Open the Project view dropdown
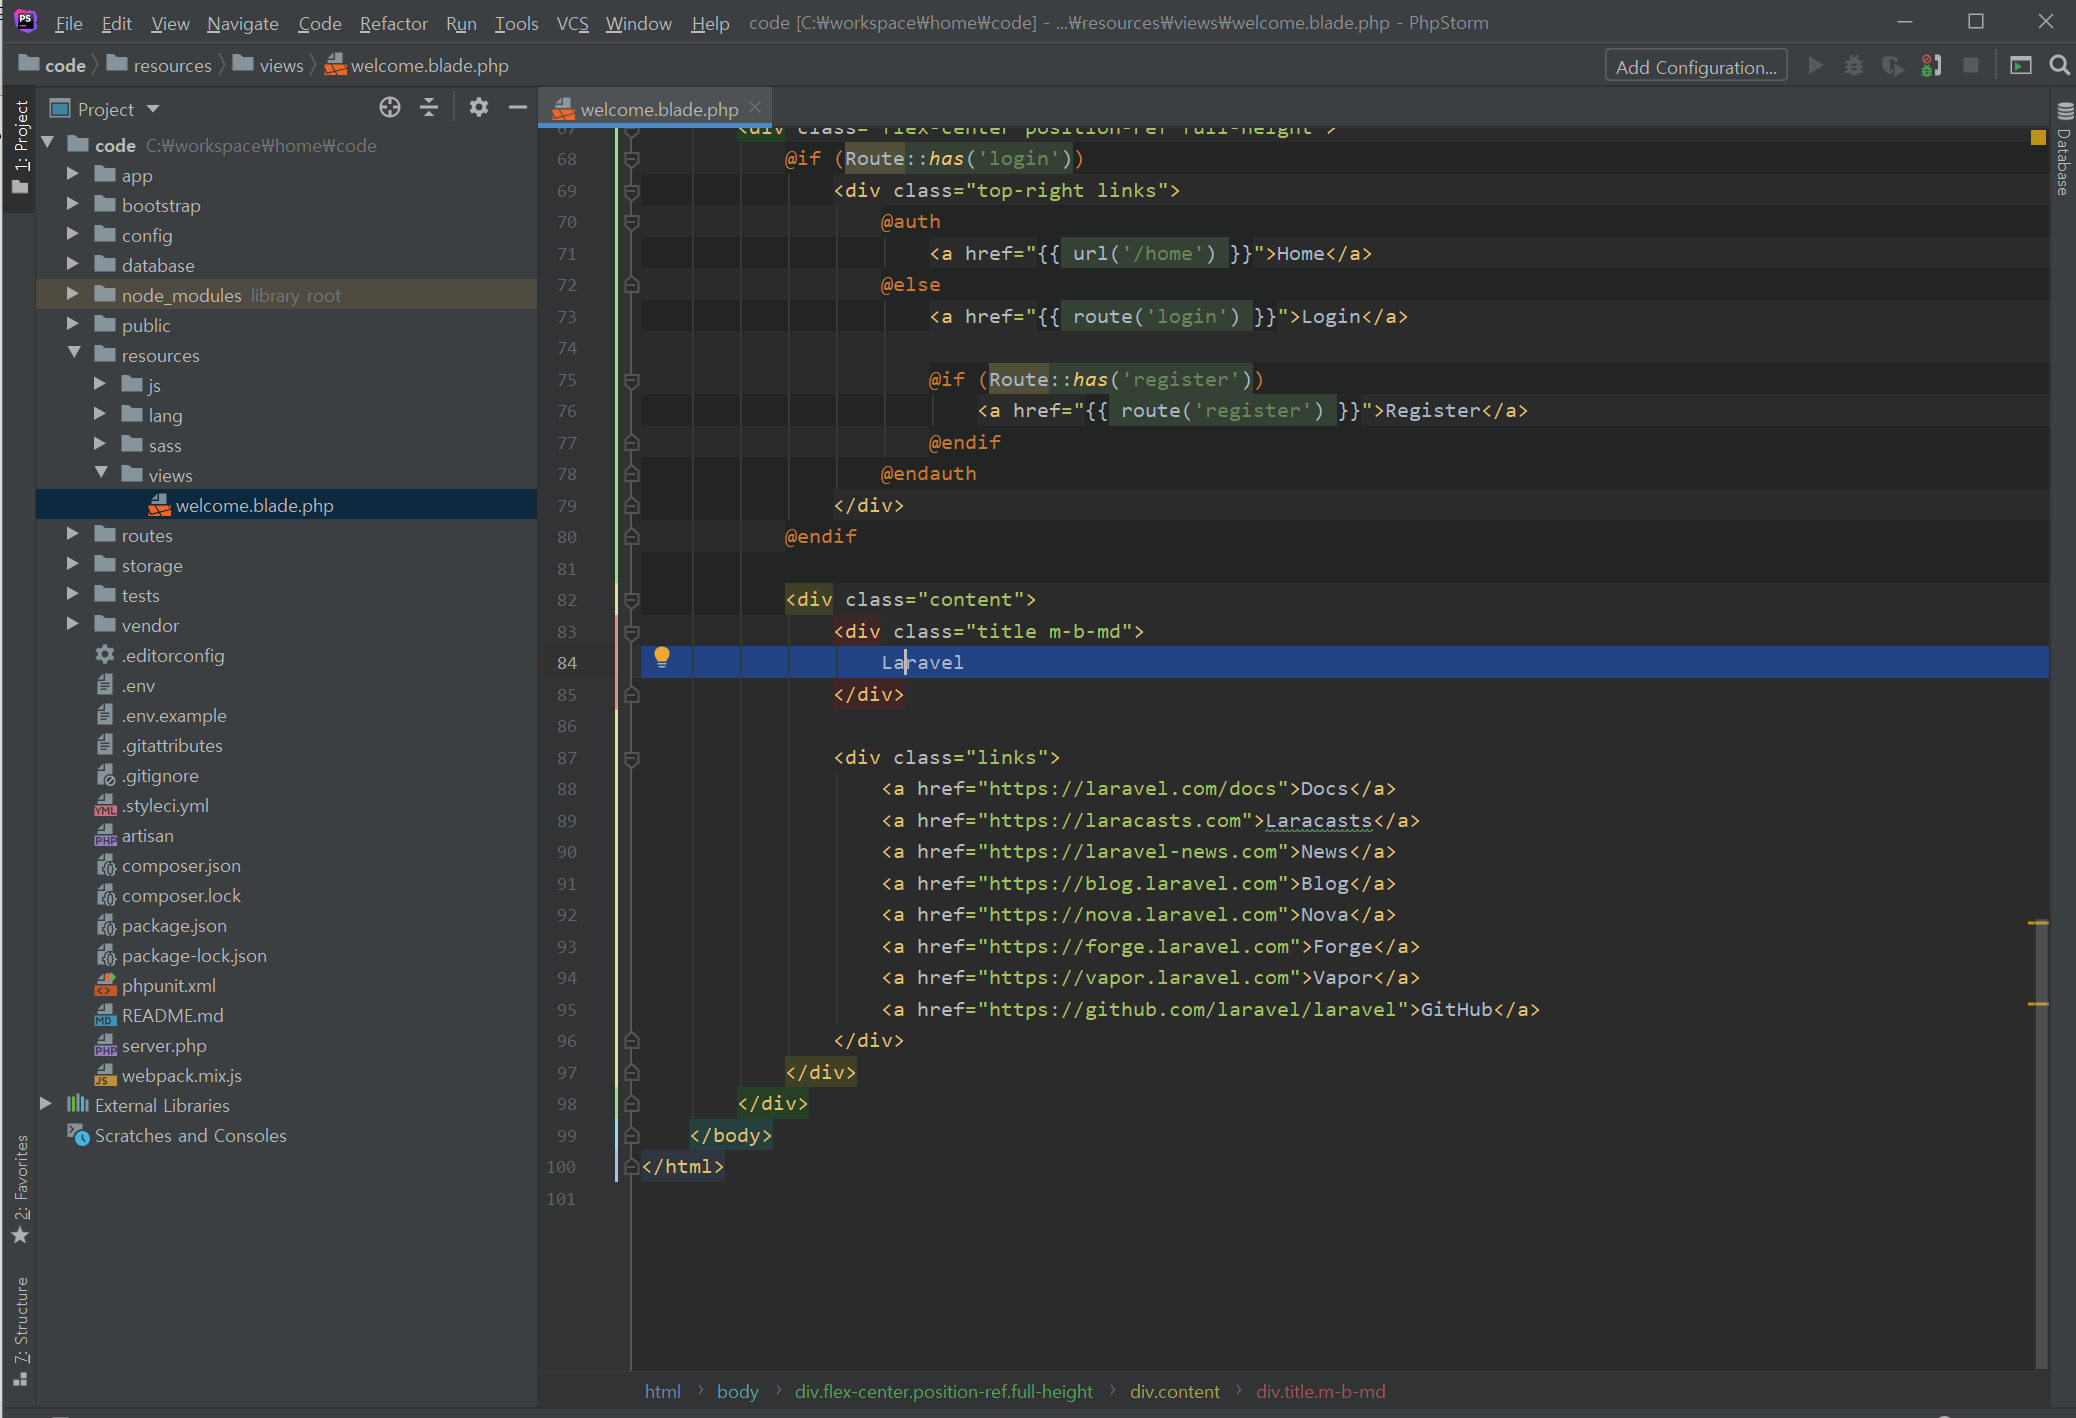The width and height of the screenshot is (2076, 1418). (x=153, y=109)
